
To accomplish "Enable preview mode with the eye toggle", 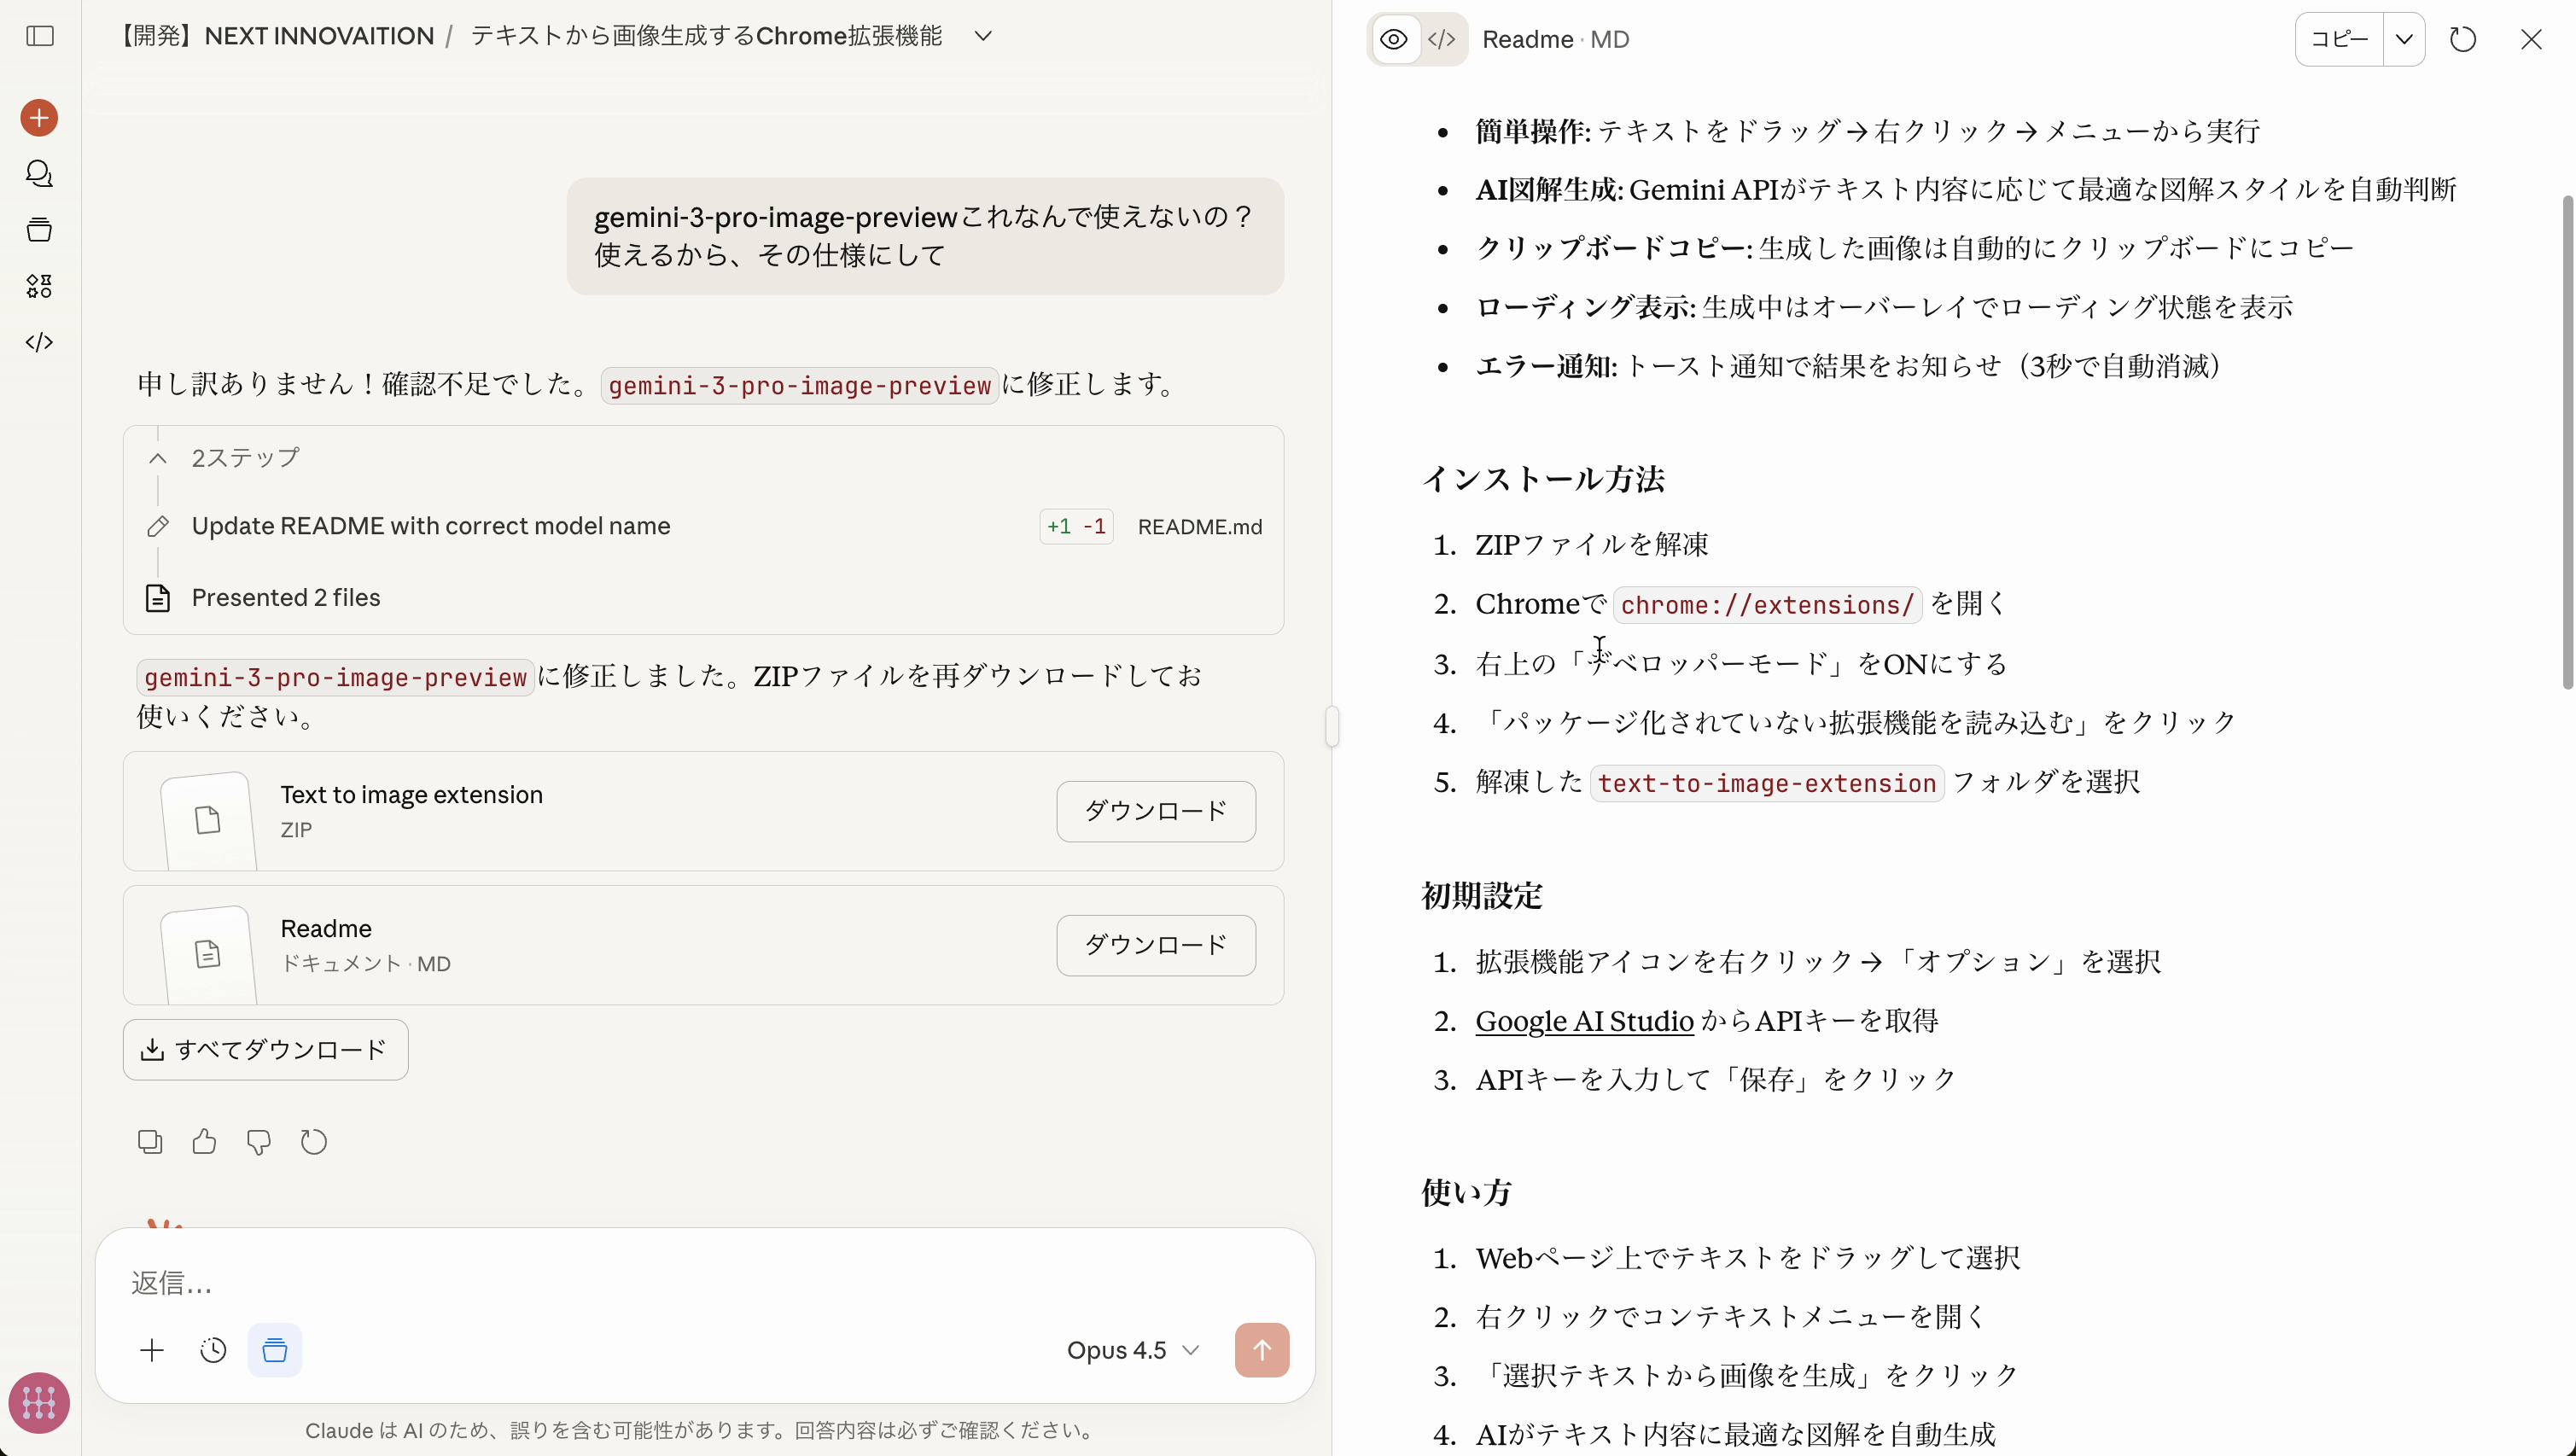I will tap(1393, 39).
